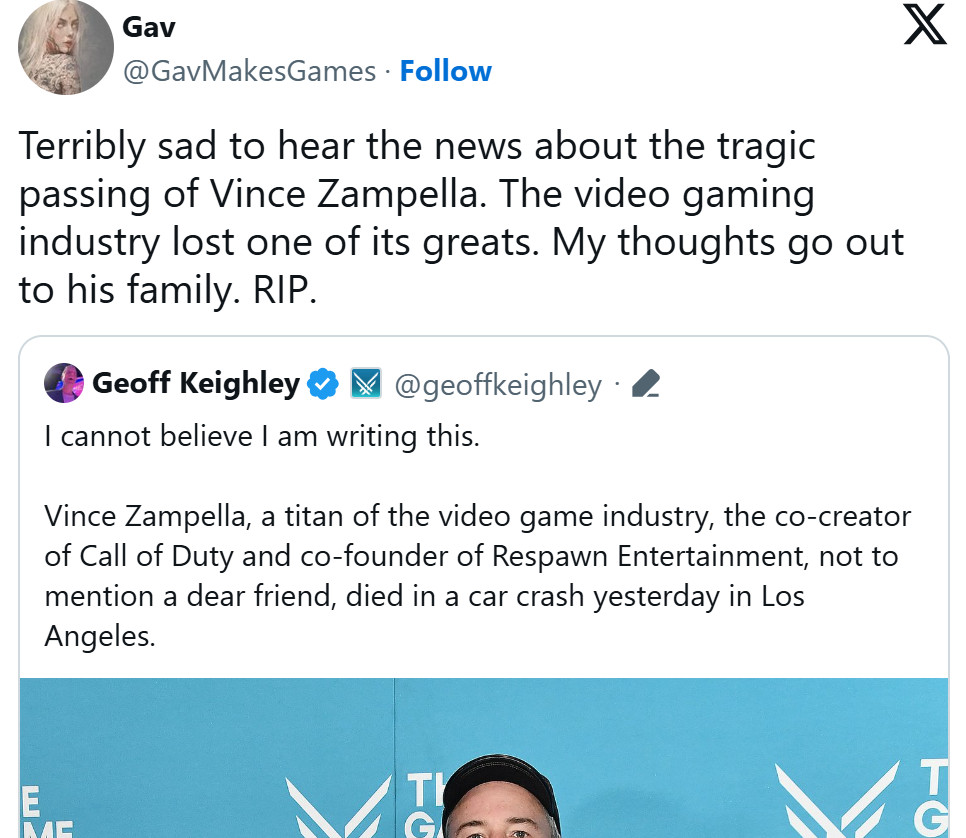Click the @geoffkeighley handle
Viewport: 966px width, 838px height.
(499, 385)
